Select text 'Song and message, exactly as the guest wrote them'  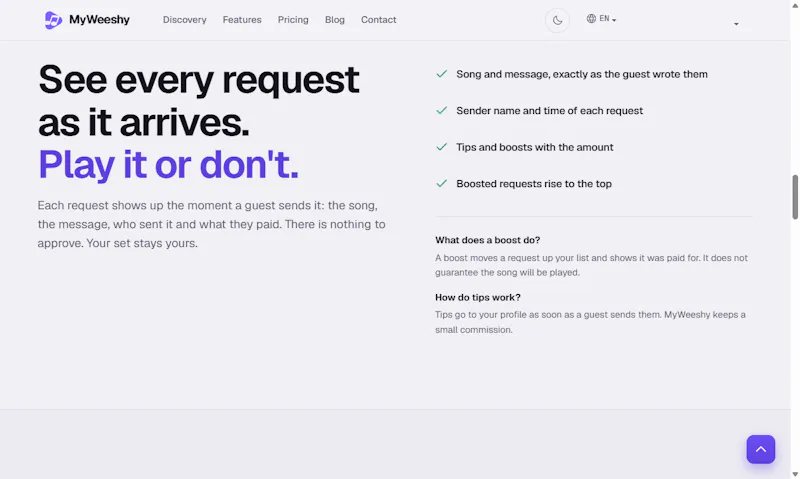[x=582, y=74]
